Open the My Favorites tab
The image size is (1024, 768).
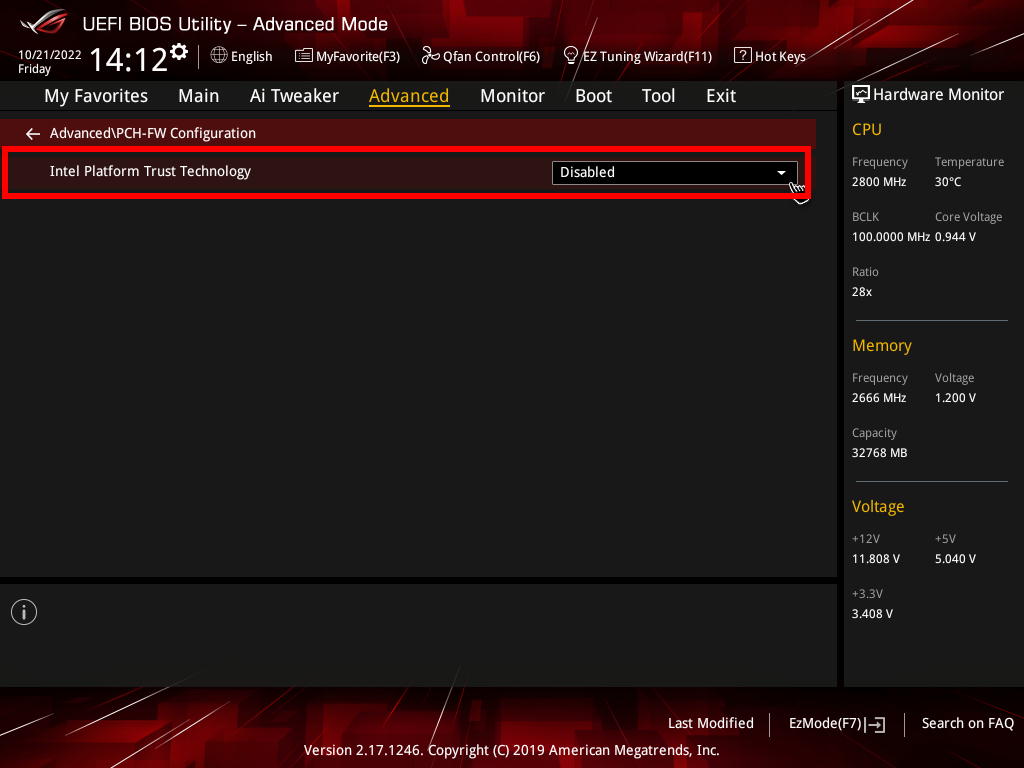pyautogui.click(x=96, y=96)
